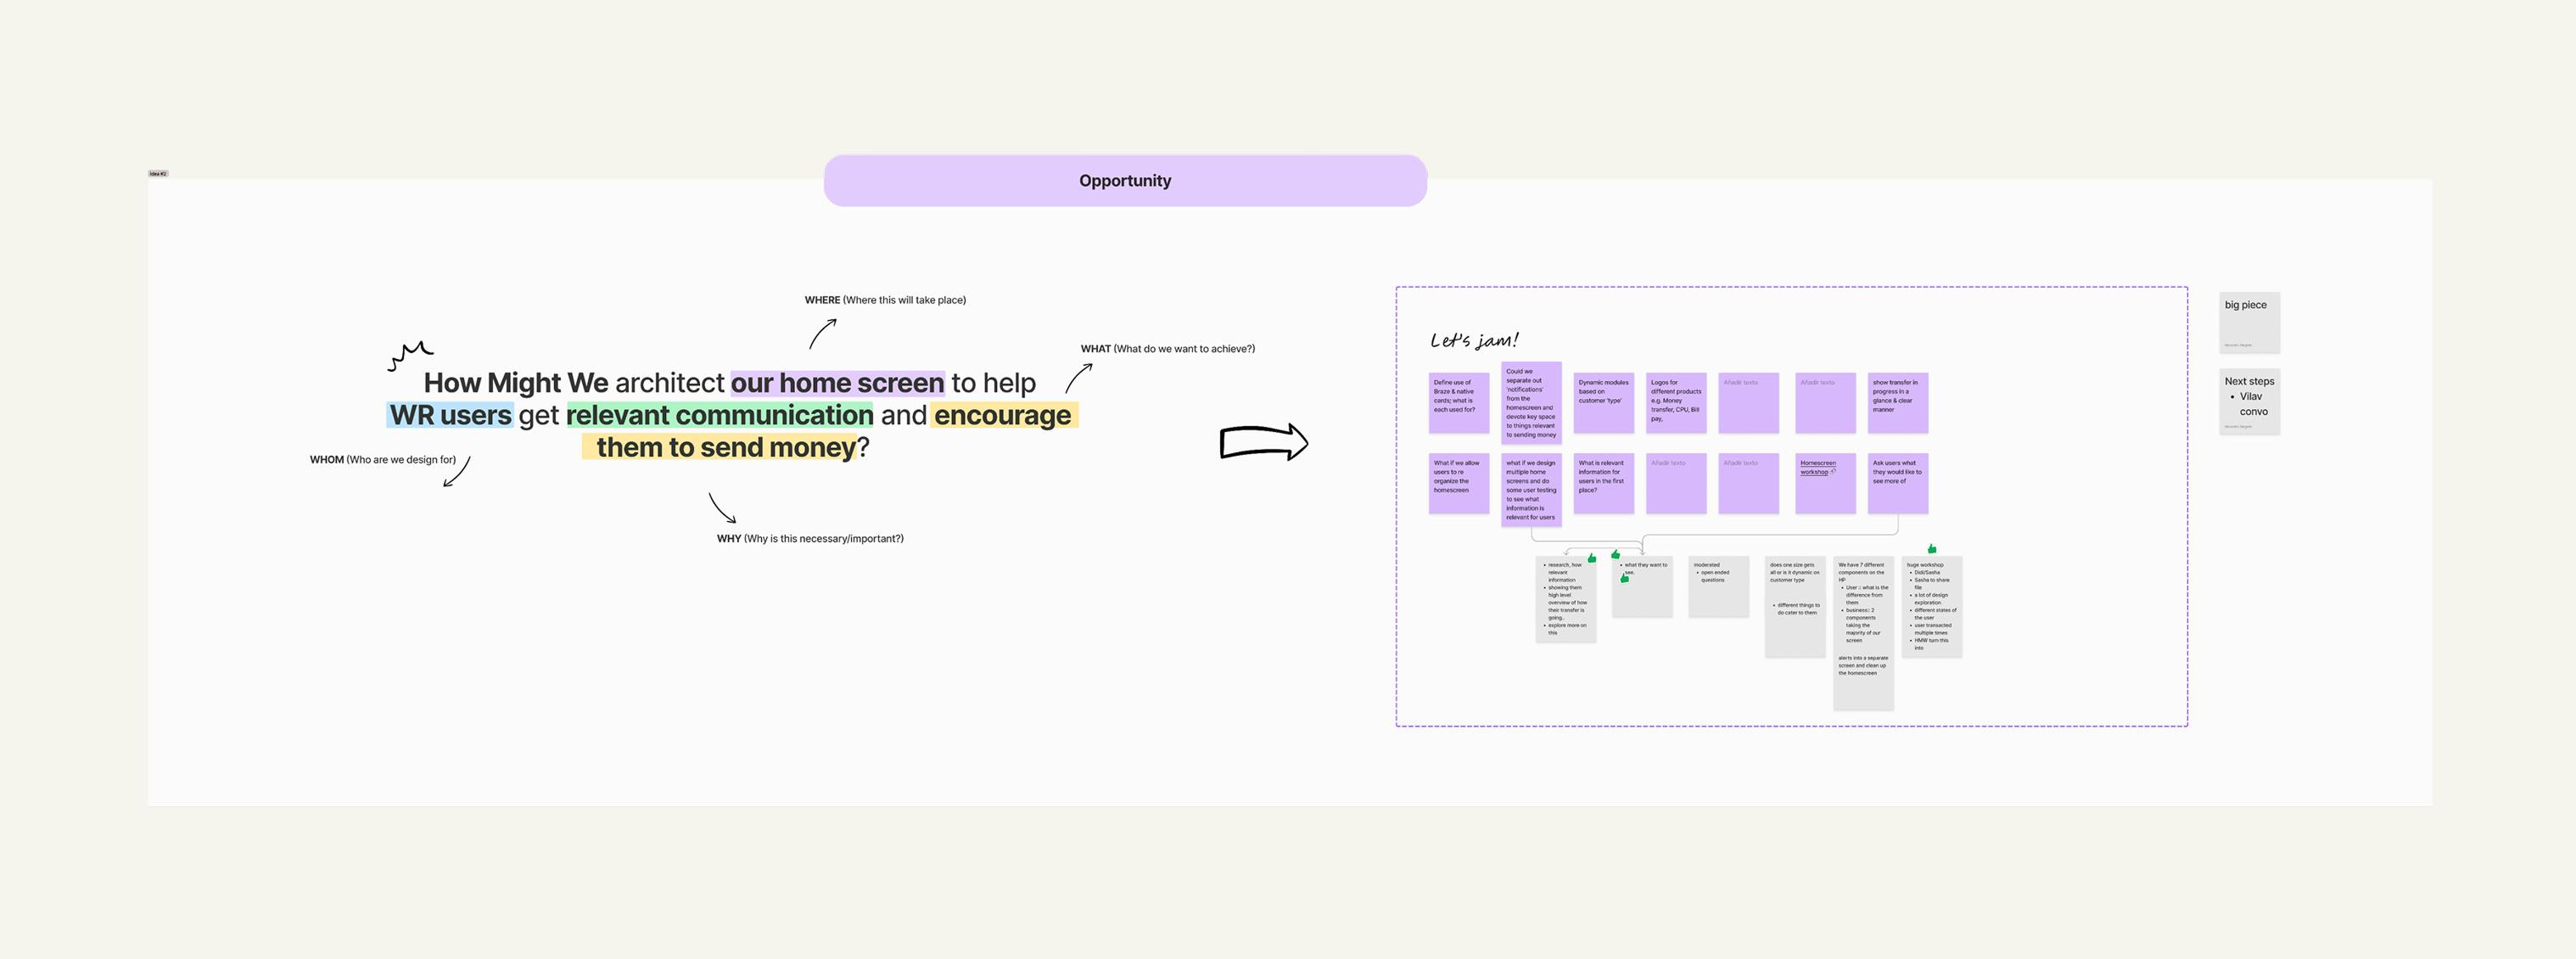Select sticky 'Could we separate out notifications'
This screenshot has height=959, width=2576.
pyautogui.click(x=1531, y=402)
